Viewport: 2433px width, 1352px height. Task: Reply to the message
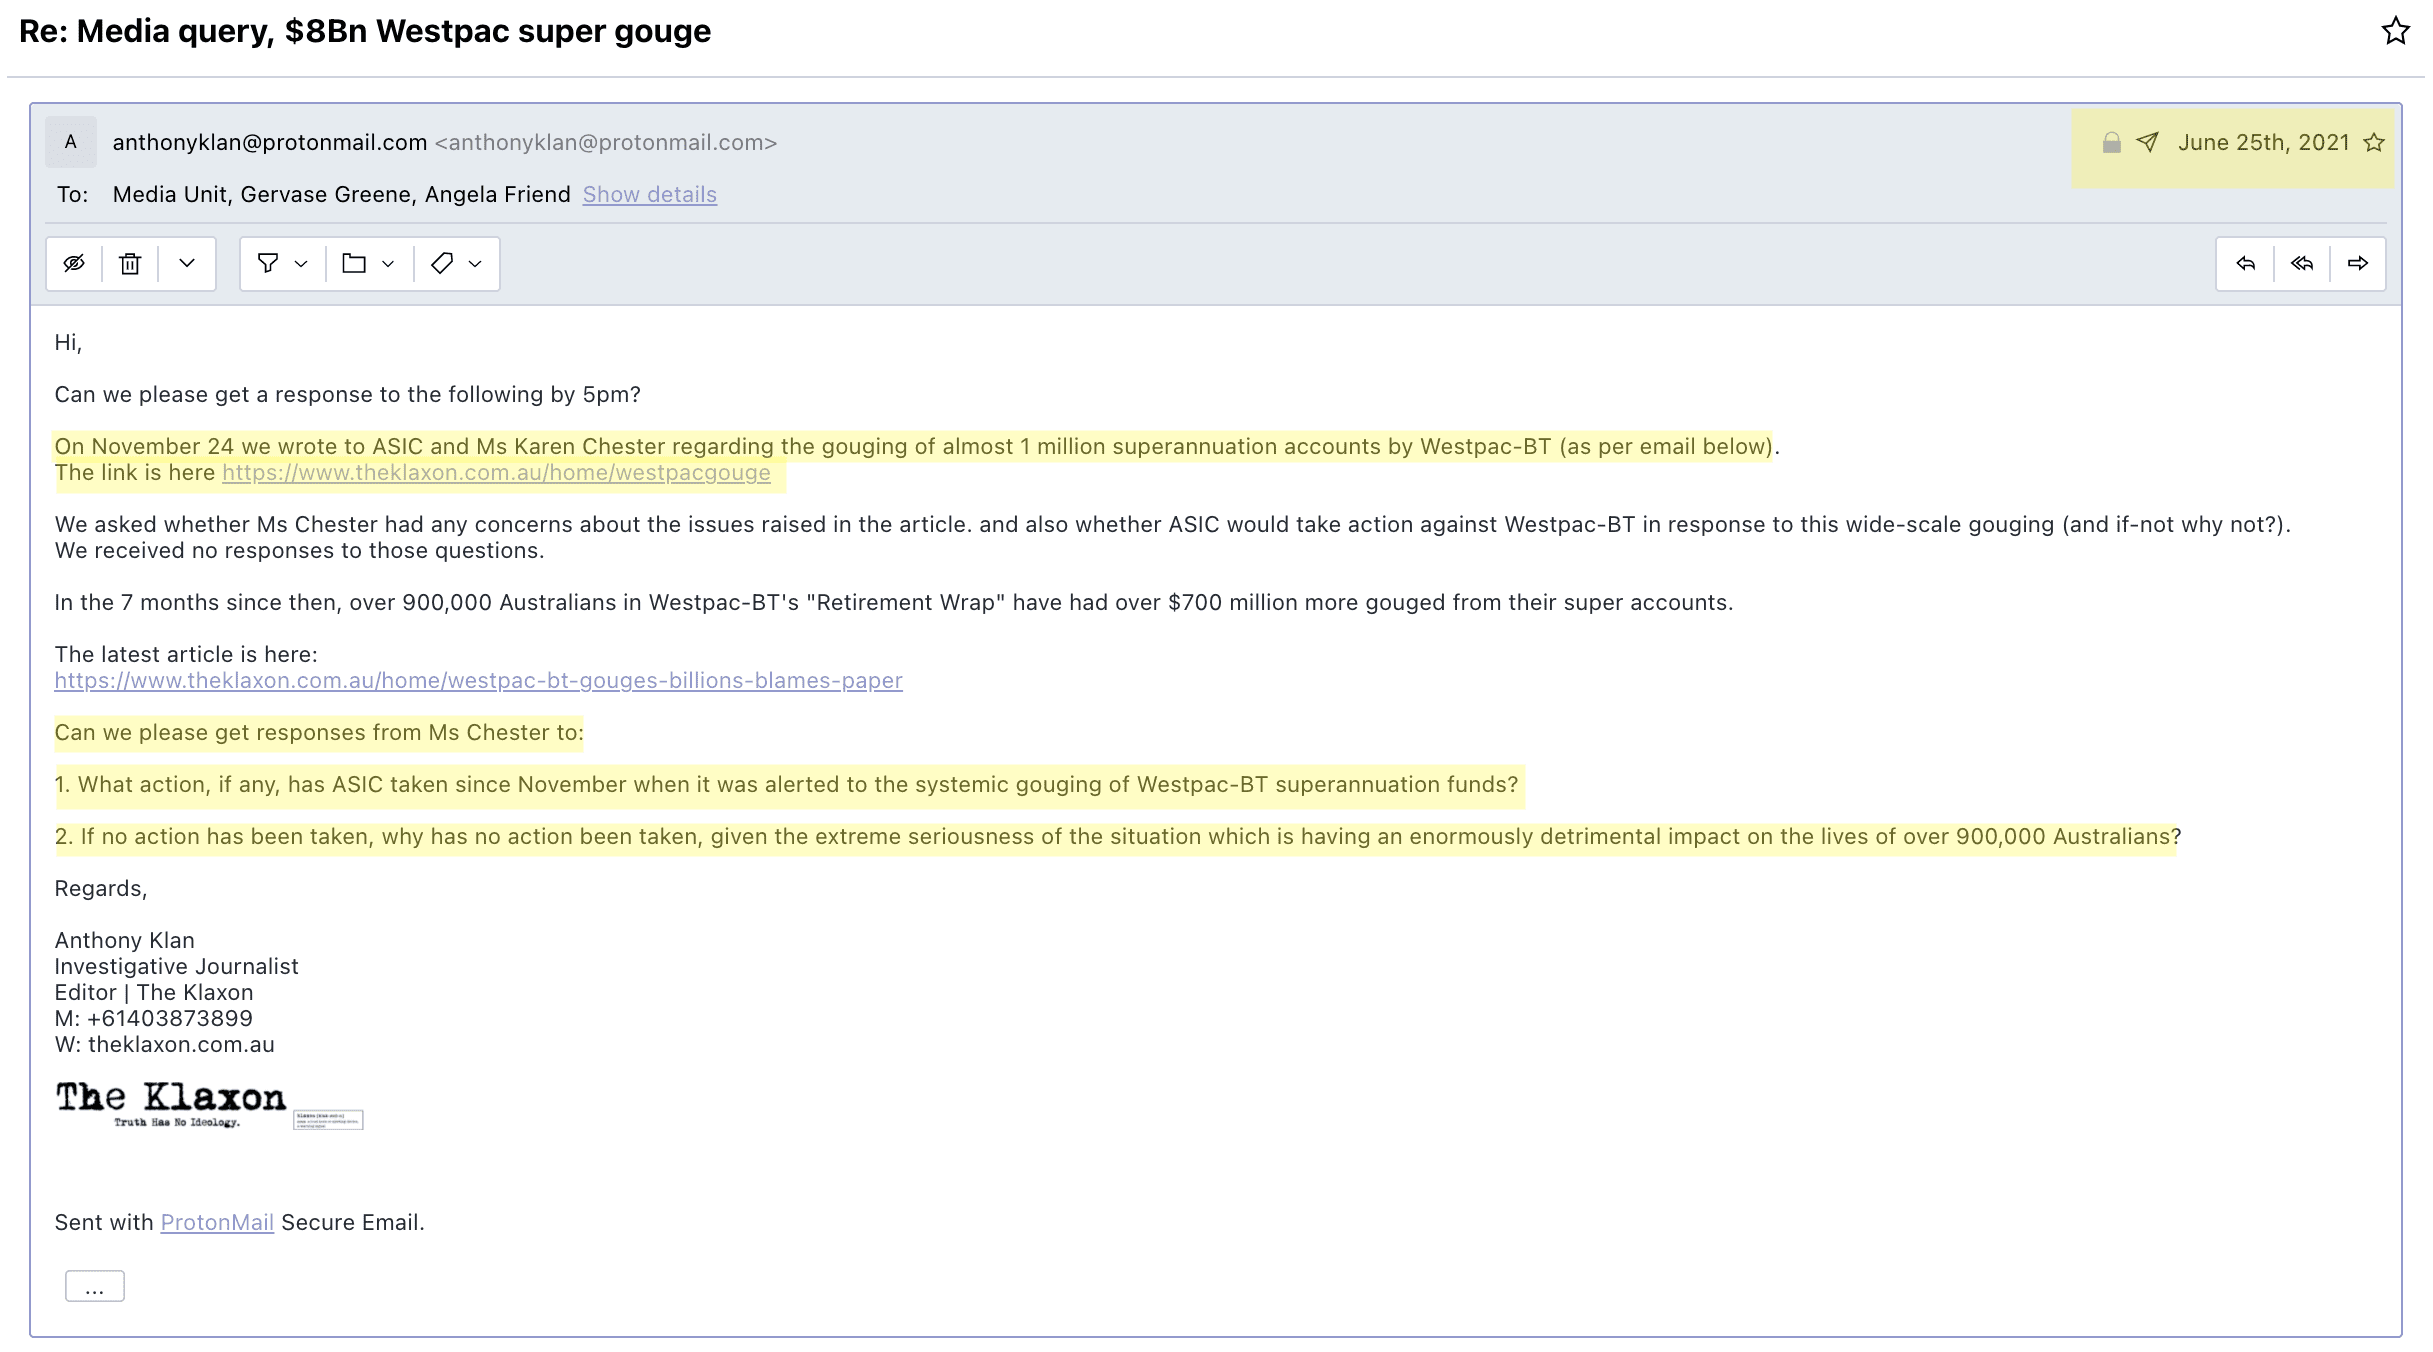tap(2246, 264)
